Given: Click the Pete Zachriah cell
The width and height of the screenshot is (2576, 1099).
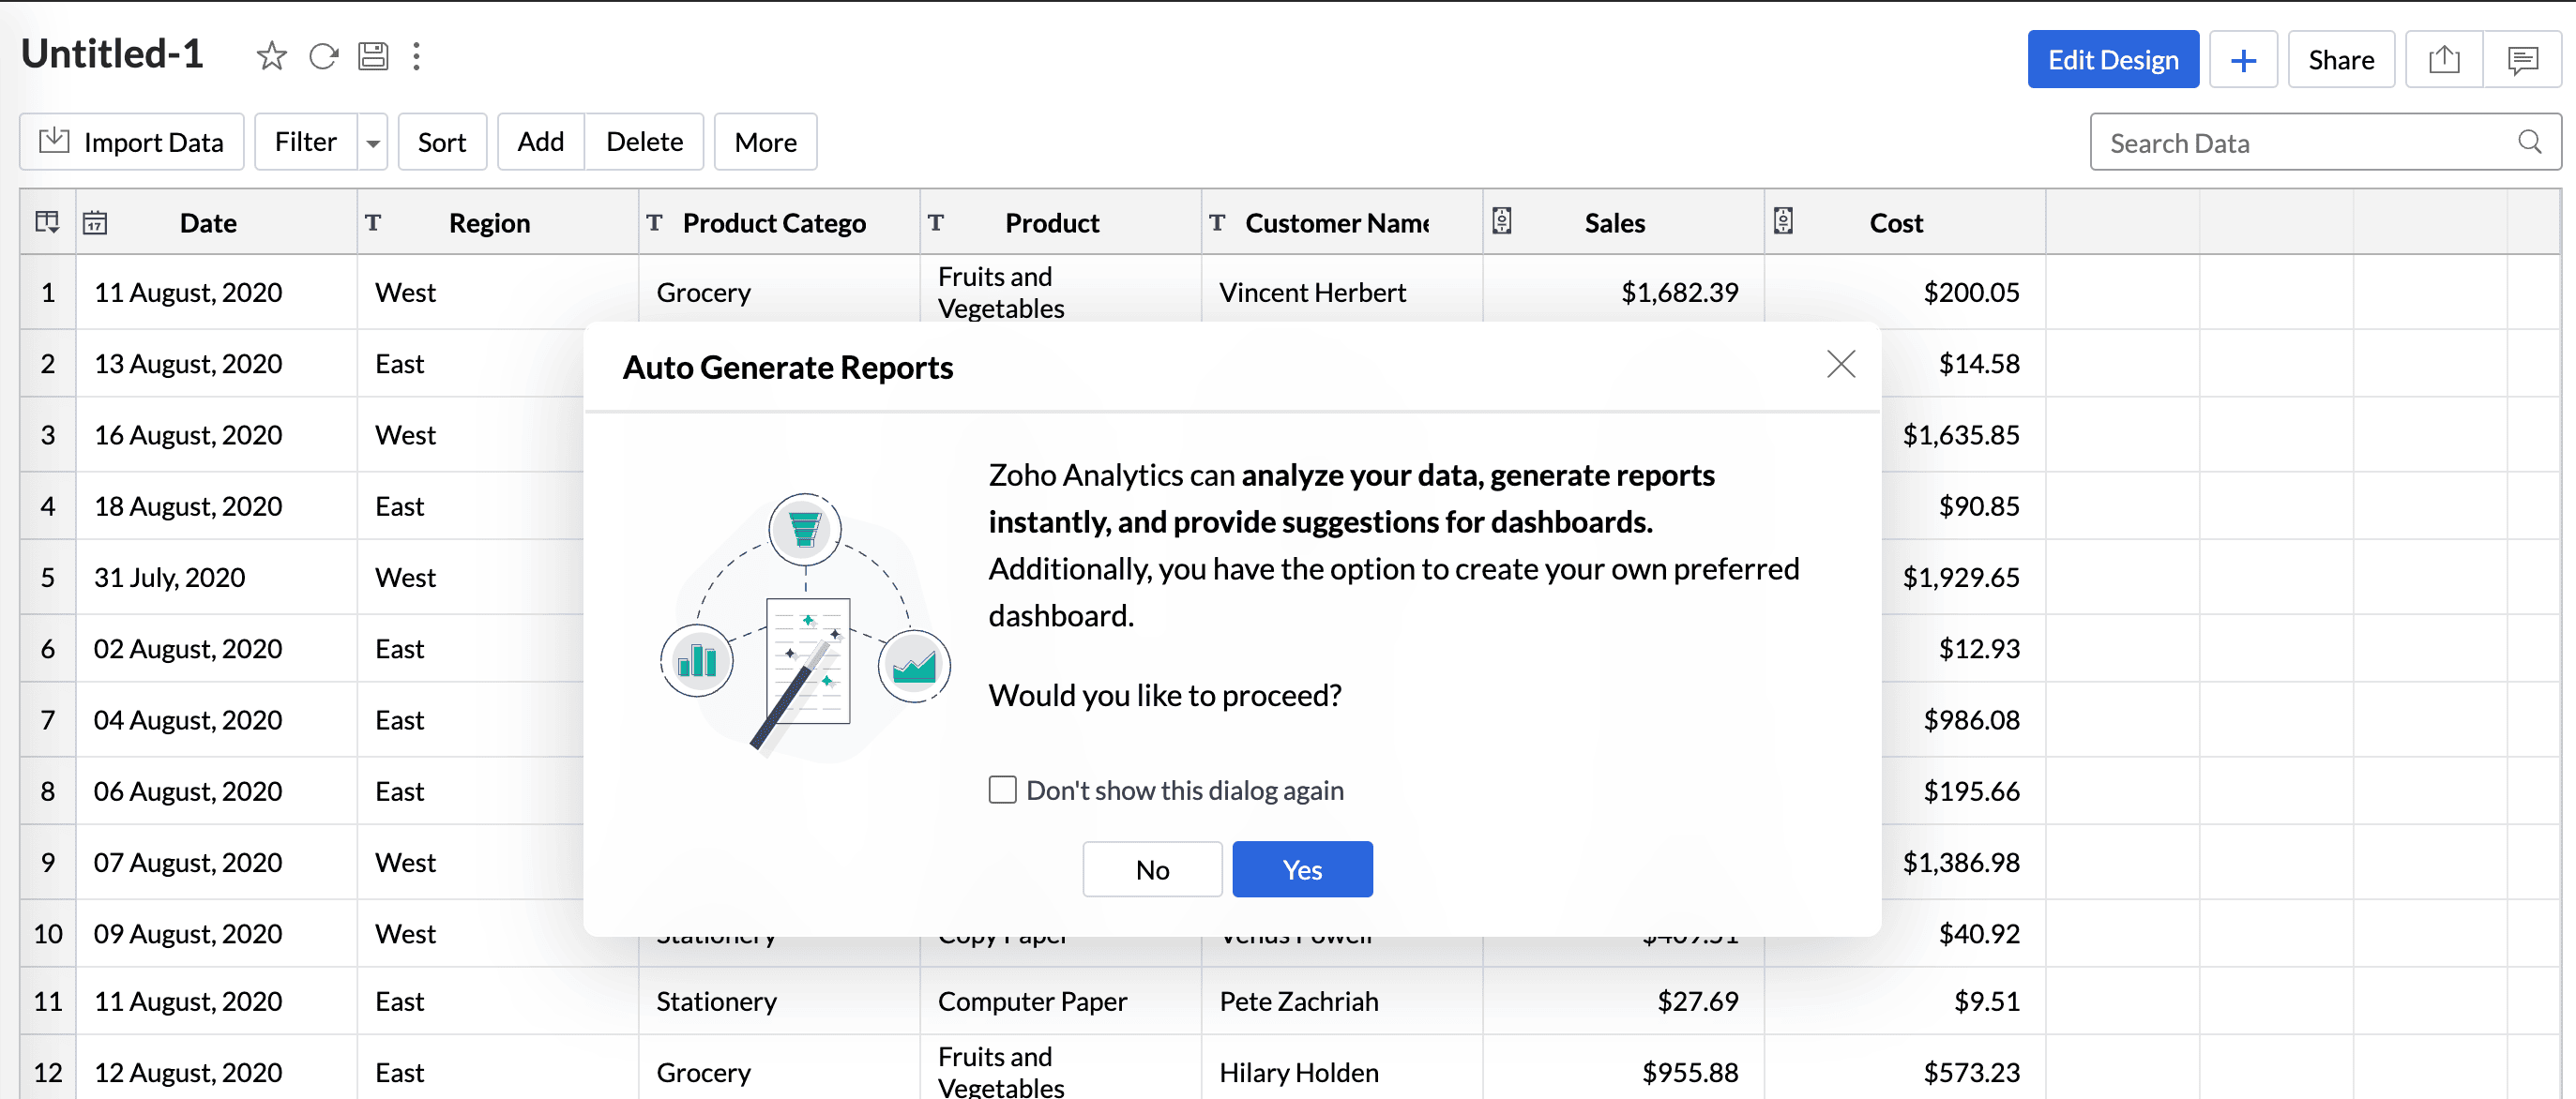Looking at the screenshot, I should pos(1342,1000).
